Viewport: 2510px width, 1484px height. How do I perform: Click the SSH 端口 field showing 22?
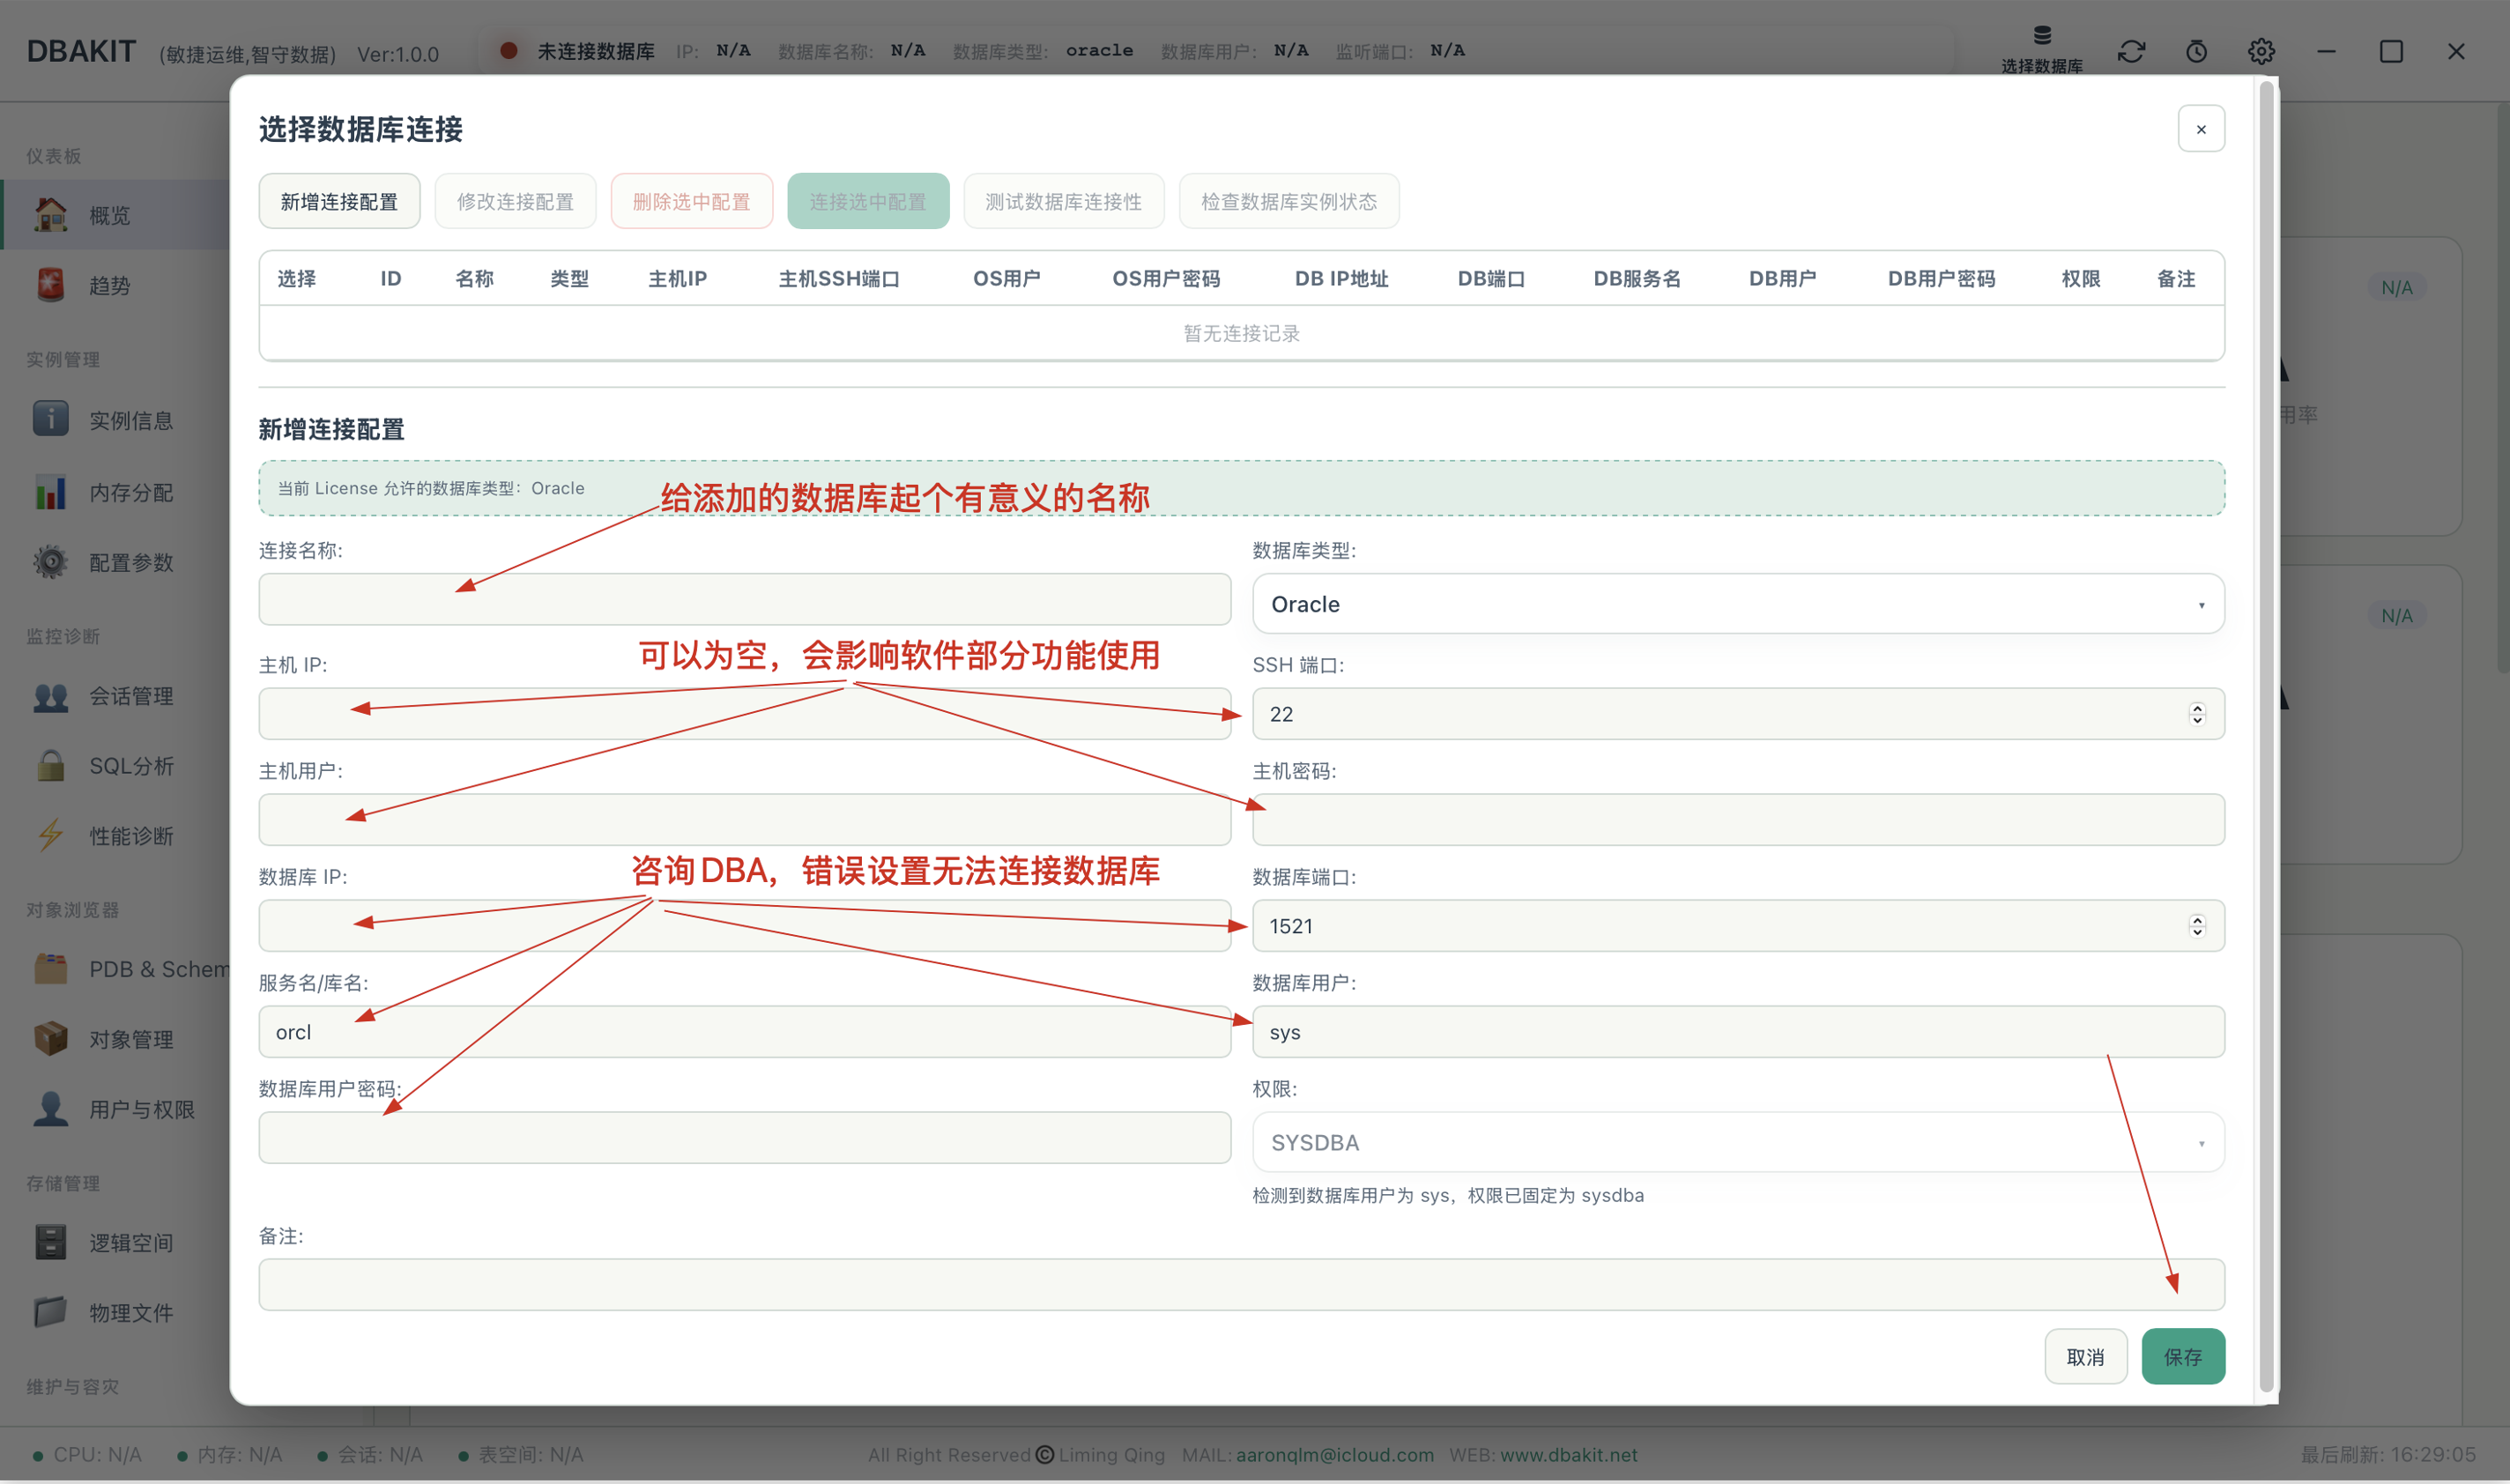(1738, 714)
